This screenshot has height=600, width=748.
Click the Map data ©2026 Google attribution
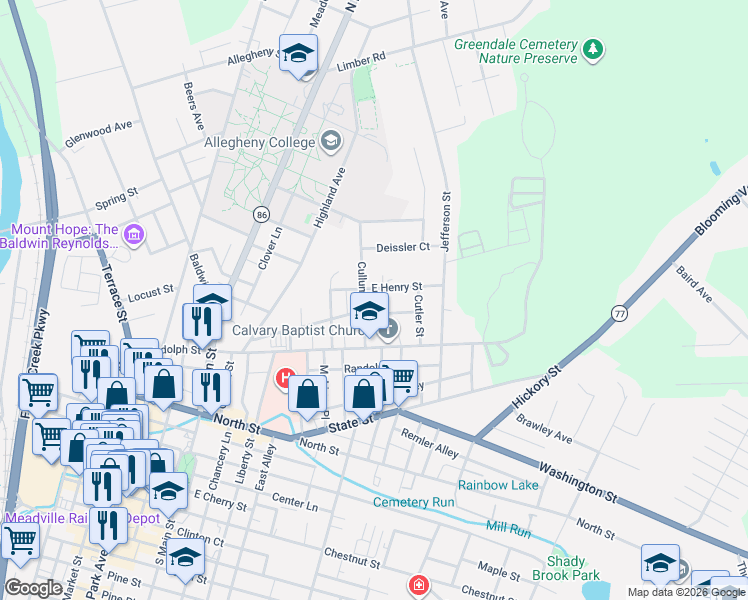[x=686, y=592]
